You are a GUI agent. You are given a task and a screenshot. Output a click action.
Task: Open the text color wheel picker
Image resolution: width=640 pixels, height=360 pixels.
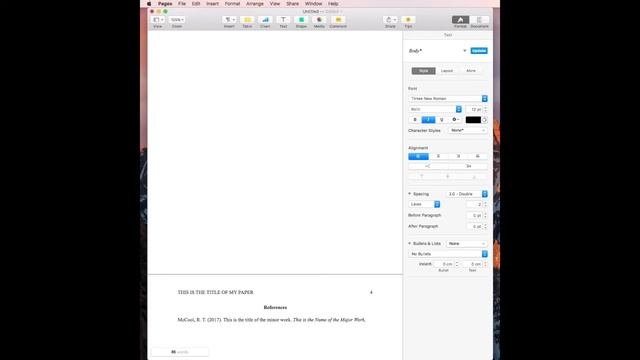484,120
